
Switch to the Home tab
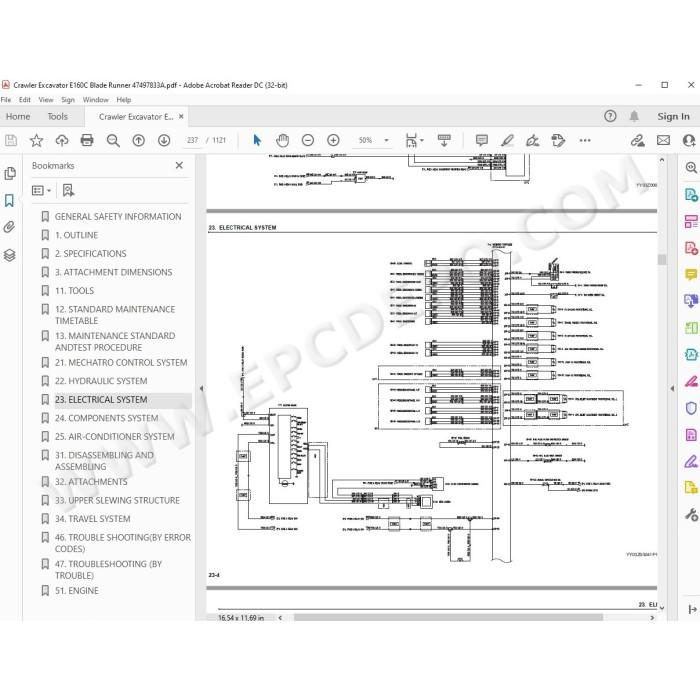(x=18, y=117)
